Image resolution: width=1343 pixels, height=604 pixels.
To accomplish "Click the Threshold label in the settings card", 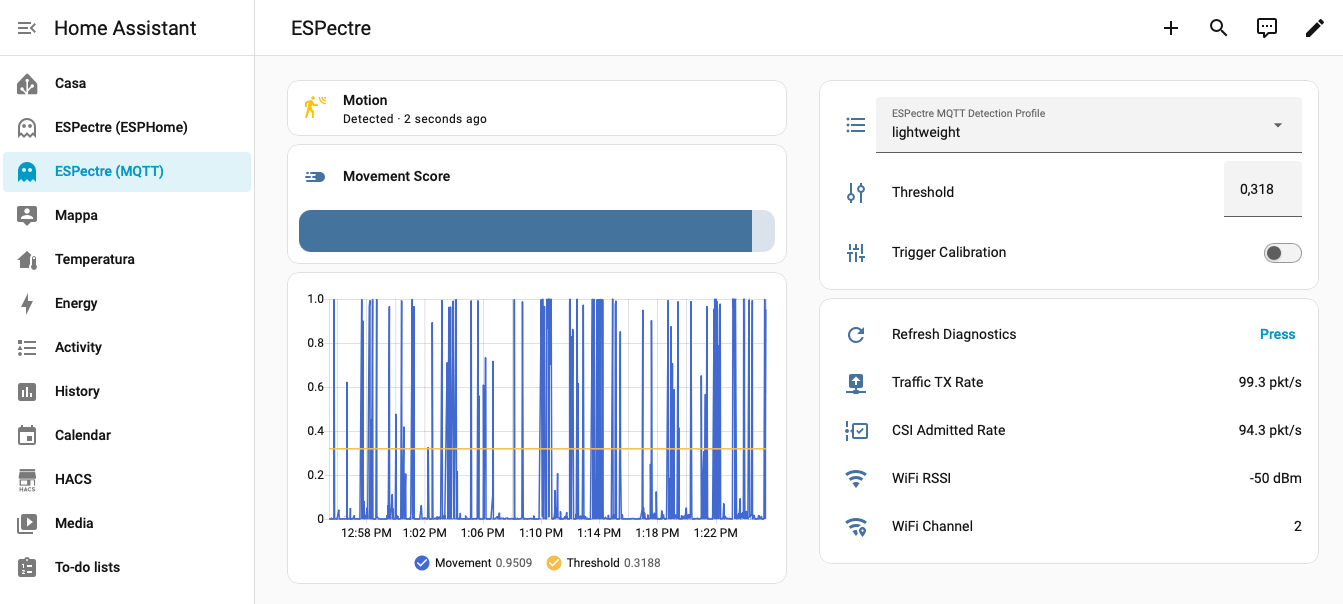I will coord(923,193).
